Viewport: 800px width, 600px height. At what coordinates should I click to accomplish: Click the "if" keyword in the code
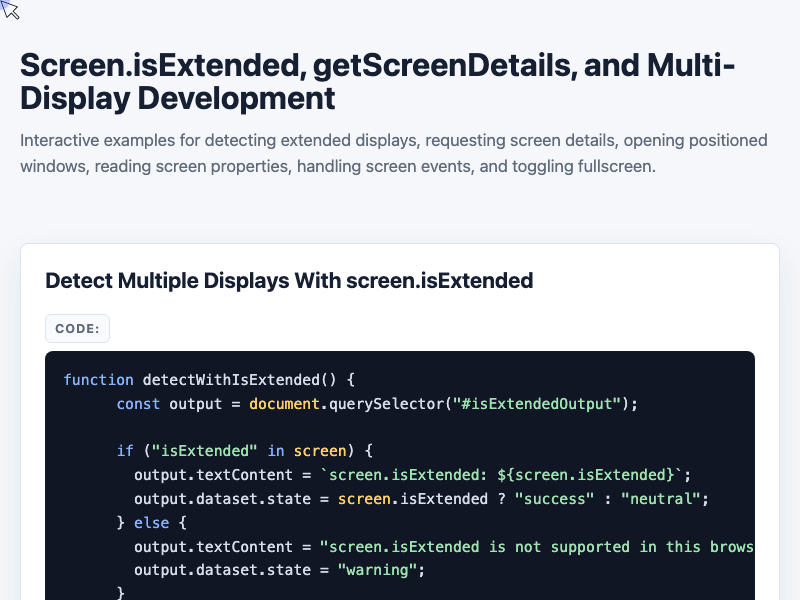pos(125,451)
